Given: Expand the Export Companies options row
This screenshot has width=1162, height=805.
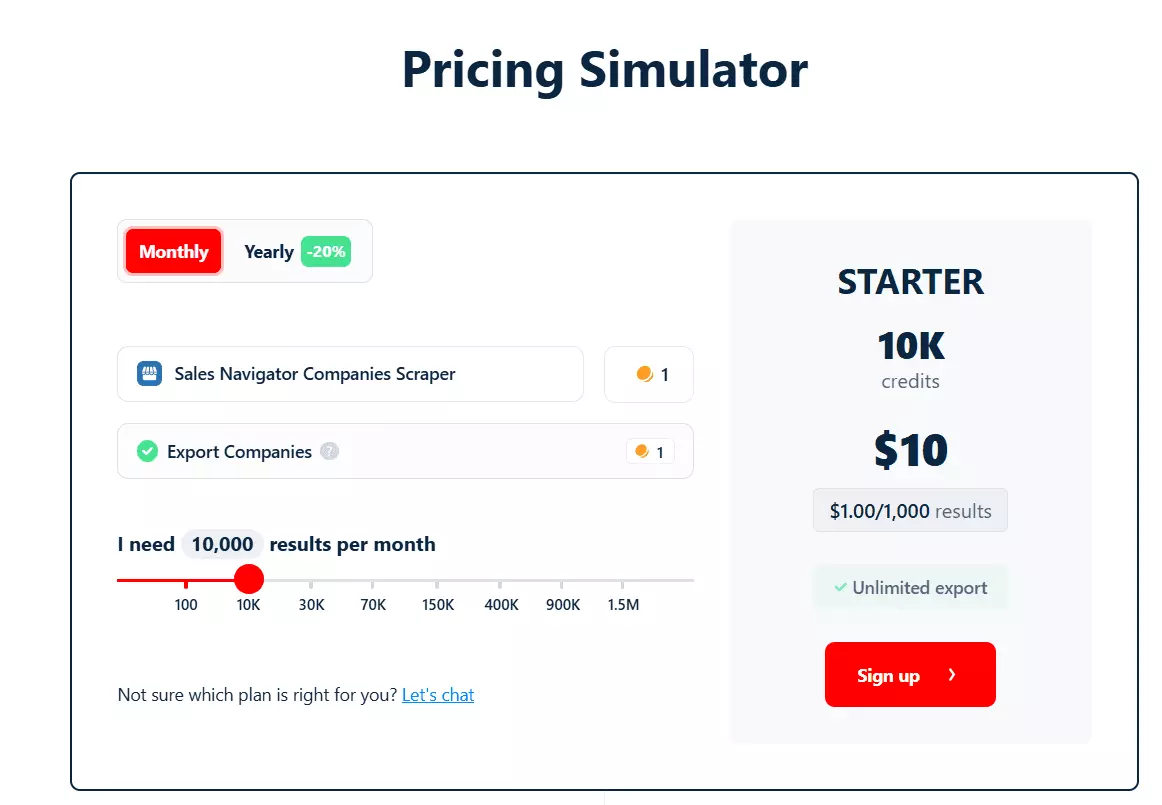Looking at the screenshot, I should pyautogui.click(x=405, y=451).
